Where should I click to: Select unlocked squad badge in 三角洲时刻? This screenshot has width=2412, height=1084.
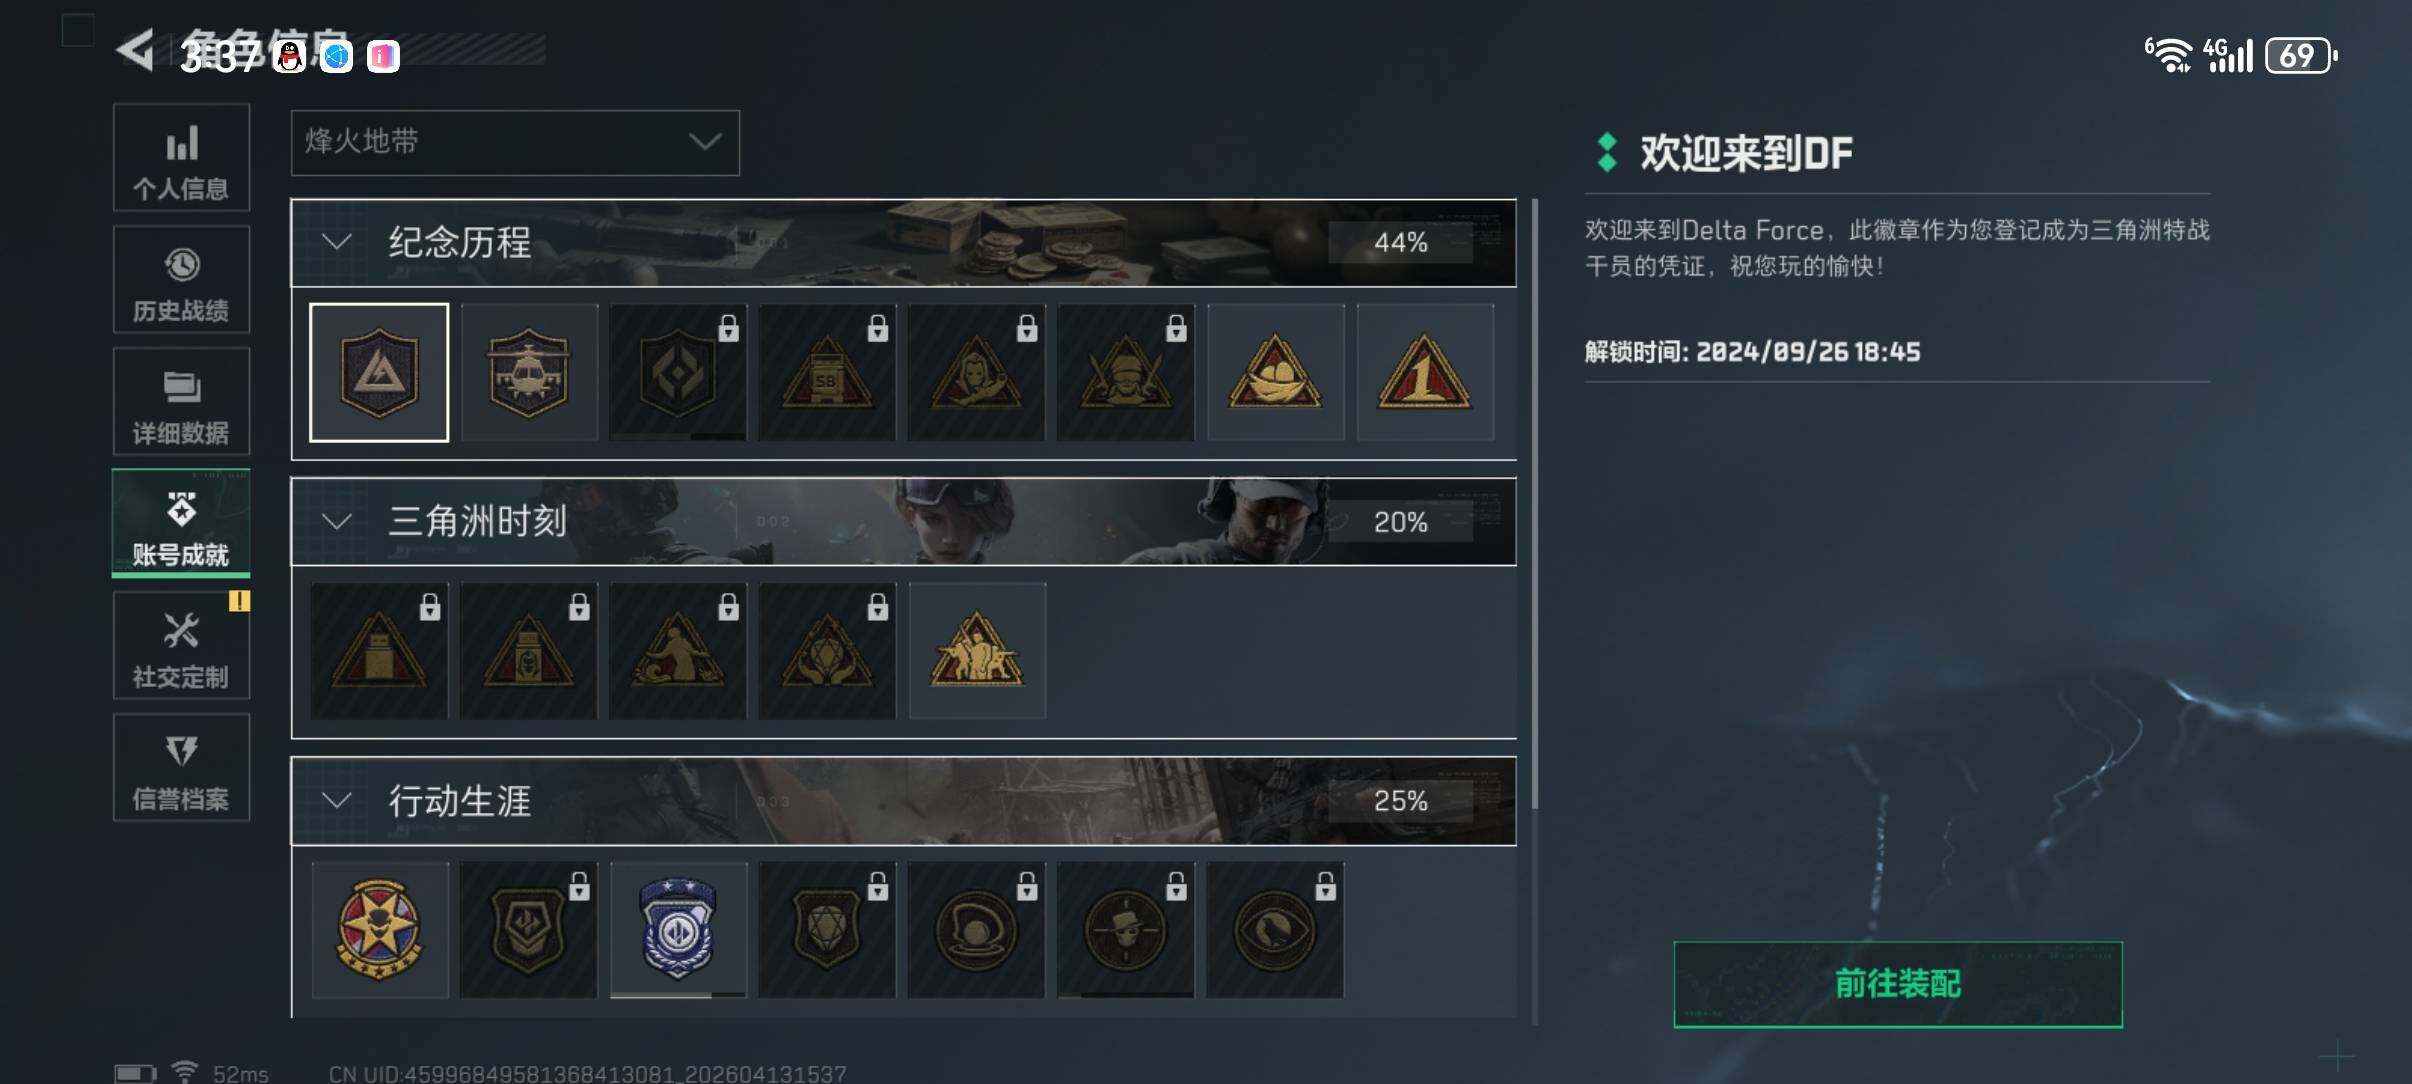(x=977, y=651)
